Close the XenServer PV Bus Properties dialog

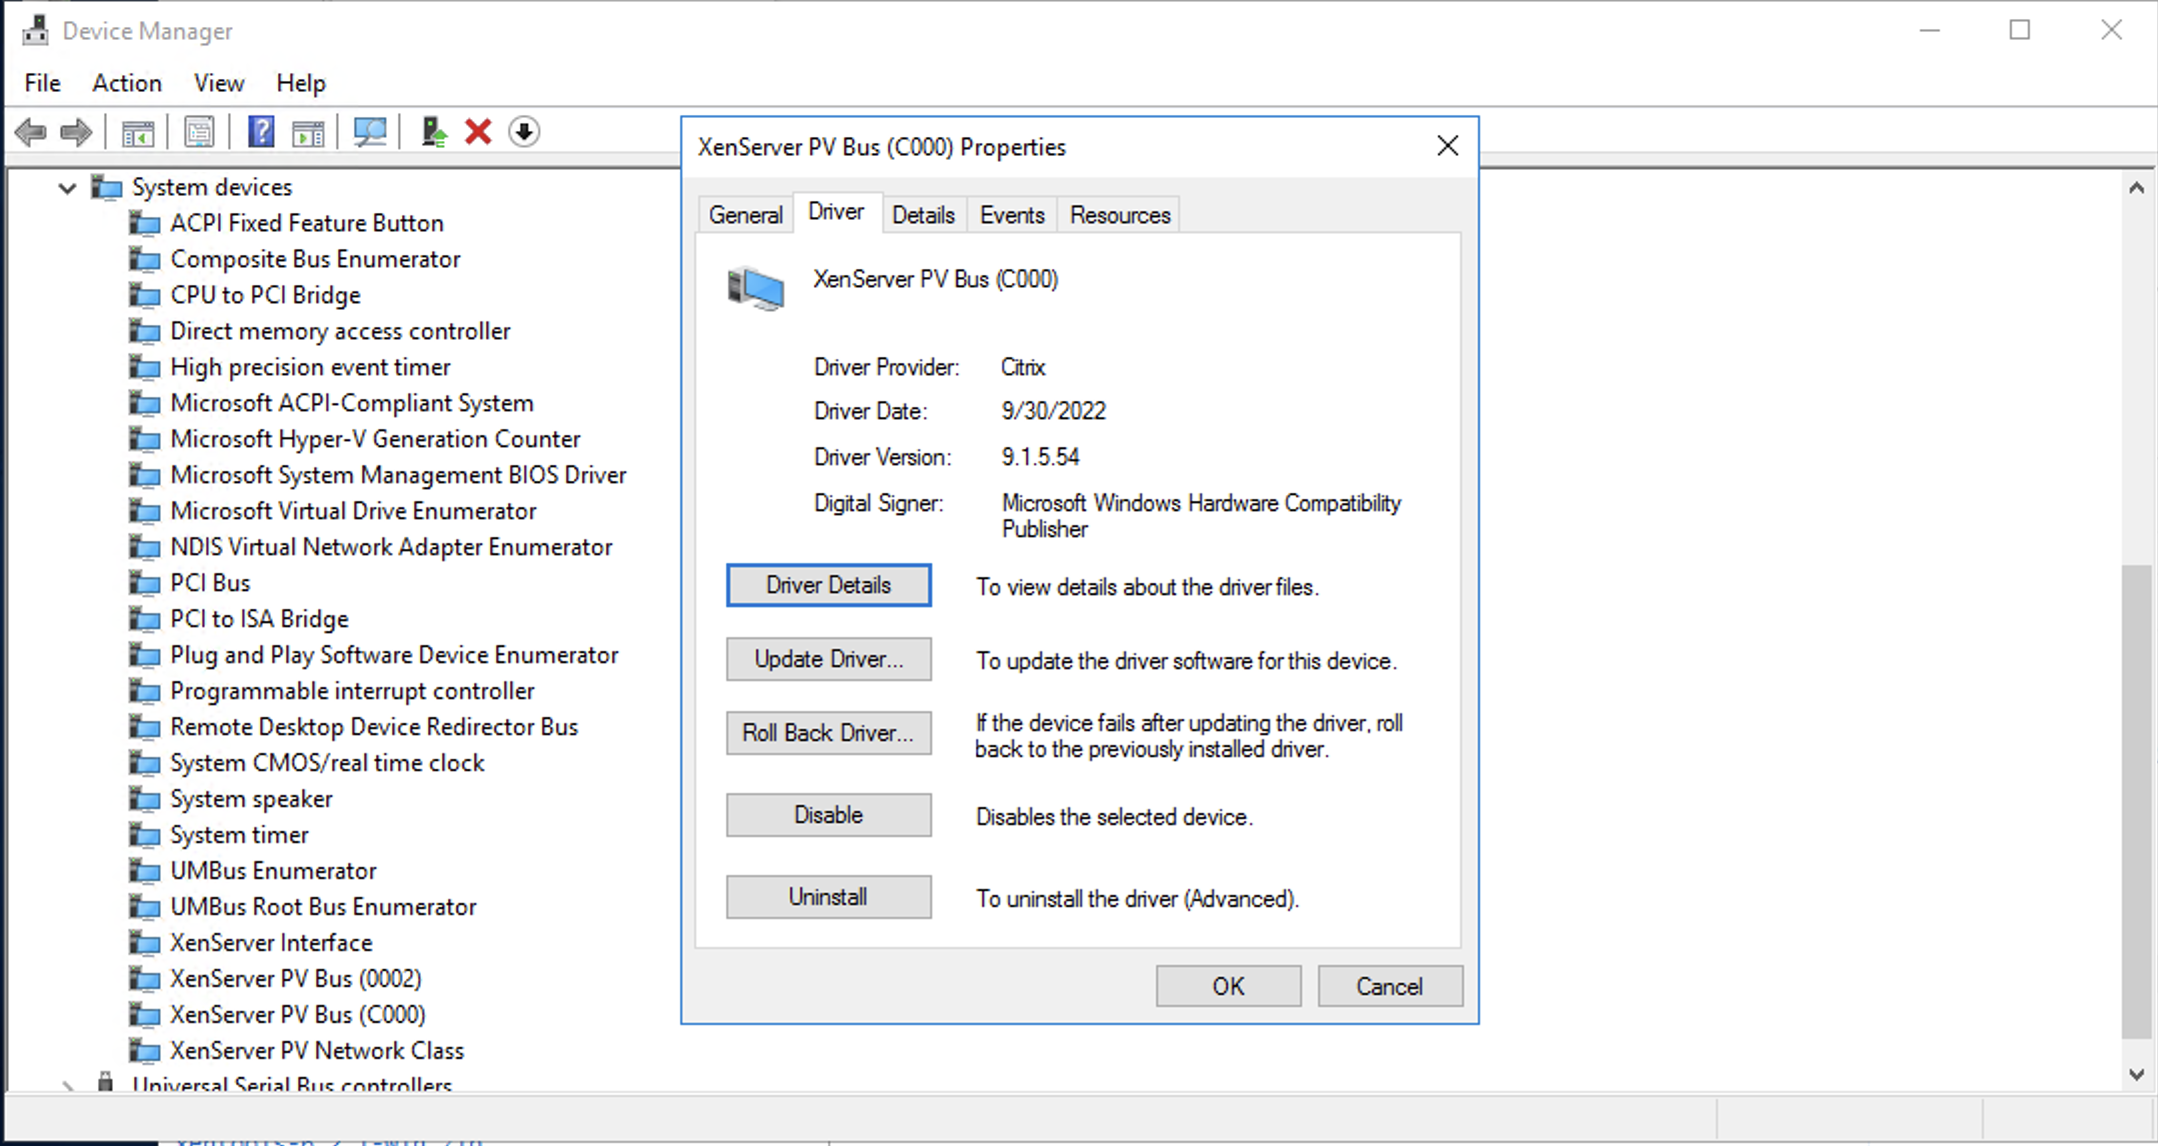click(1447, 147)
